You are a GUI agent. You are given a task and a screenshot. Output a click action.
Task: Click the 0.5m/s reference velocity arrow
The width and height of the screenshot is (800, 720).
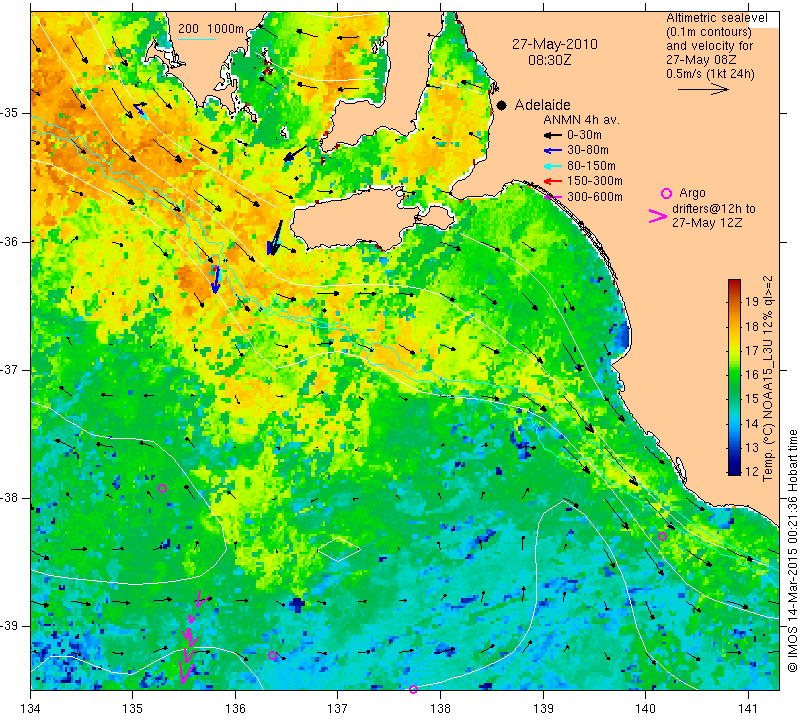pyautogui.click(x=703, y=89)
